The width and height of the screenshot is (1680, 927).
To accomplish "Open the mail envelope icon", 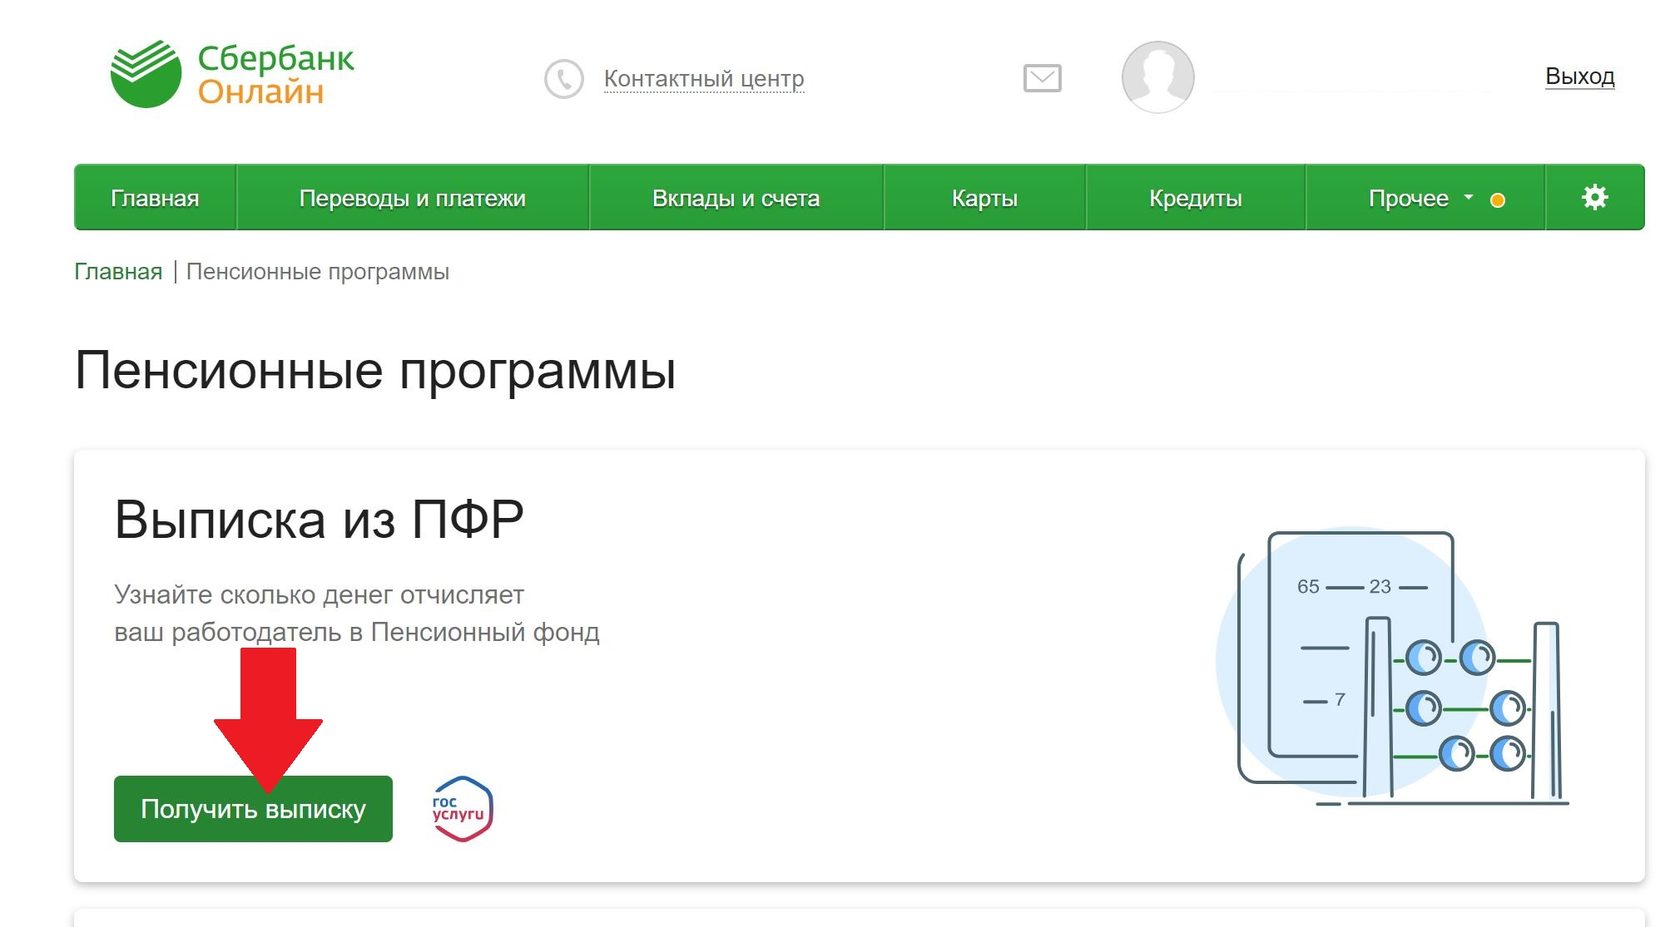I will 1042,78.
